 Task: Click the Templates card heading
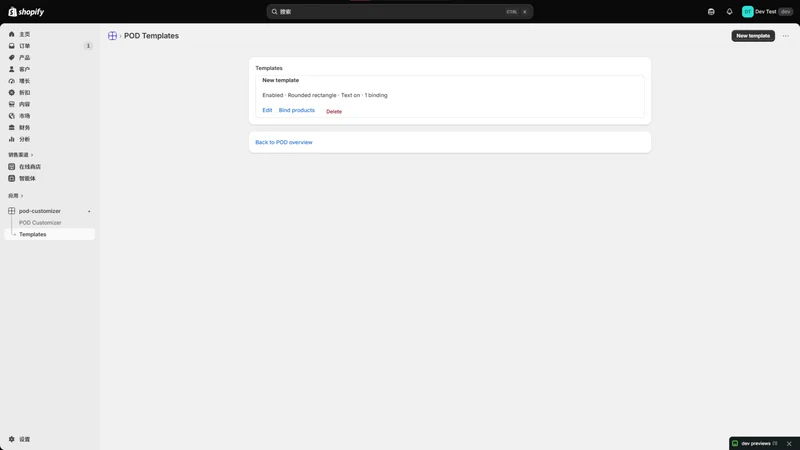tap(269, 68)
